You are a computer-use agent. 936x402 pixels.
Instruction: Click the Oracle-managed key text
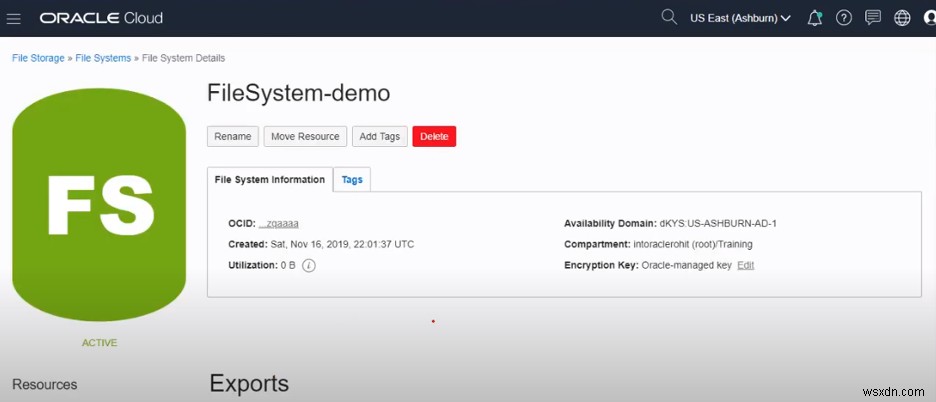point(686,265)
